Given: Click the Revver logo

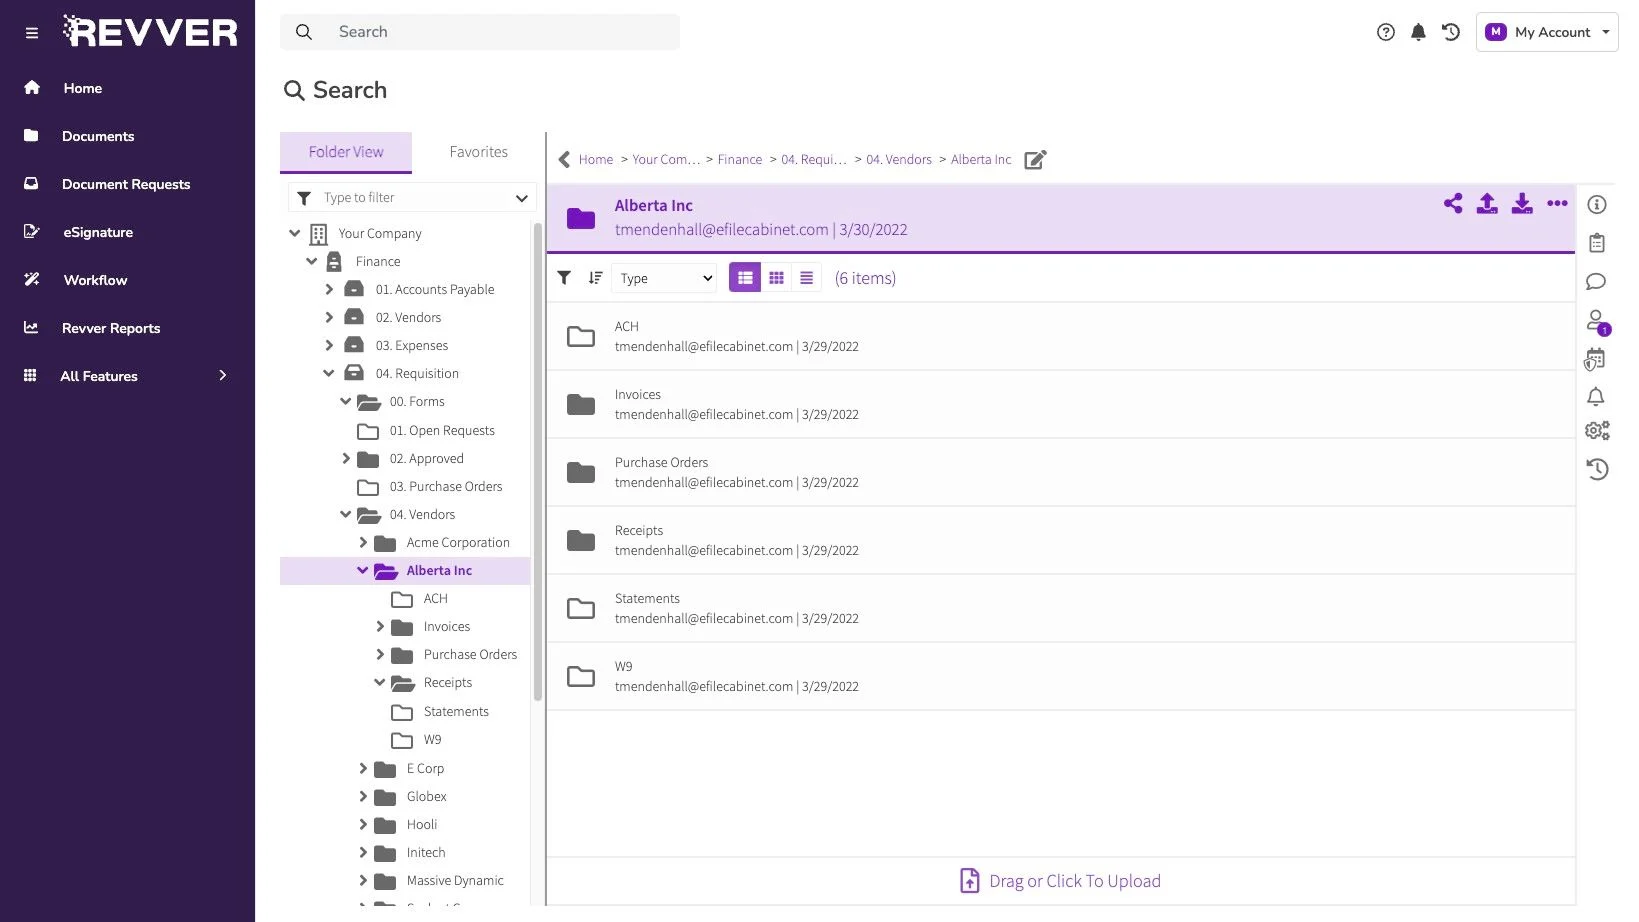Looking at the screenshot, I should pyautogui.click(x=151, y=32).
